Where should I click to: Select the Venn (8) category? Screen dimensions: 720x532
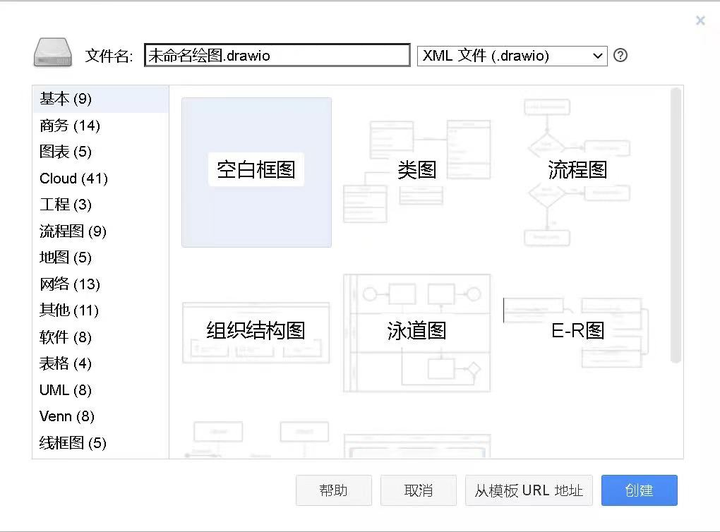101,416
